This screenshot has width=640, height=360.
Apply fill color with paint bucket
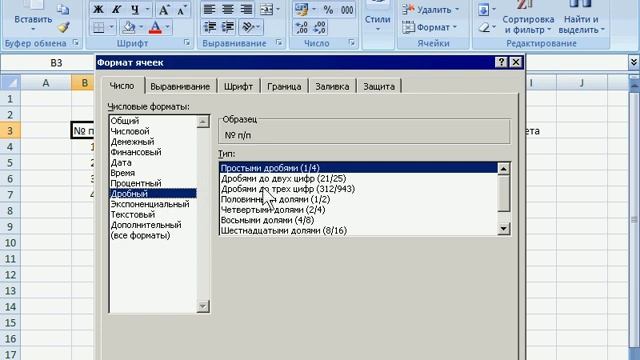pos(129,27)
